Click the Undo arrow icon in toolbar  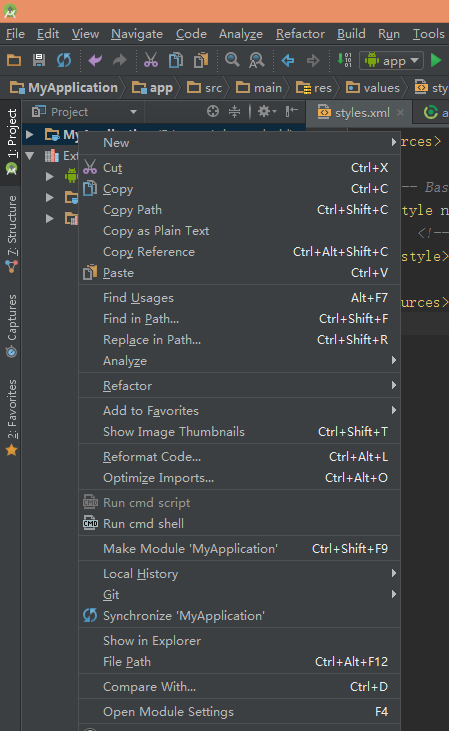pyautogui.click(x=95, y=60)
